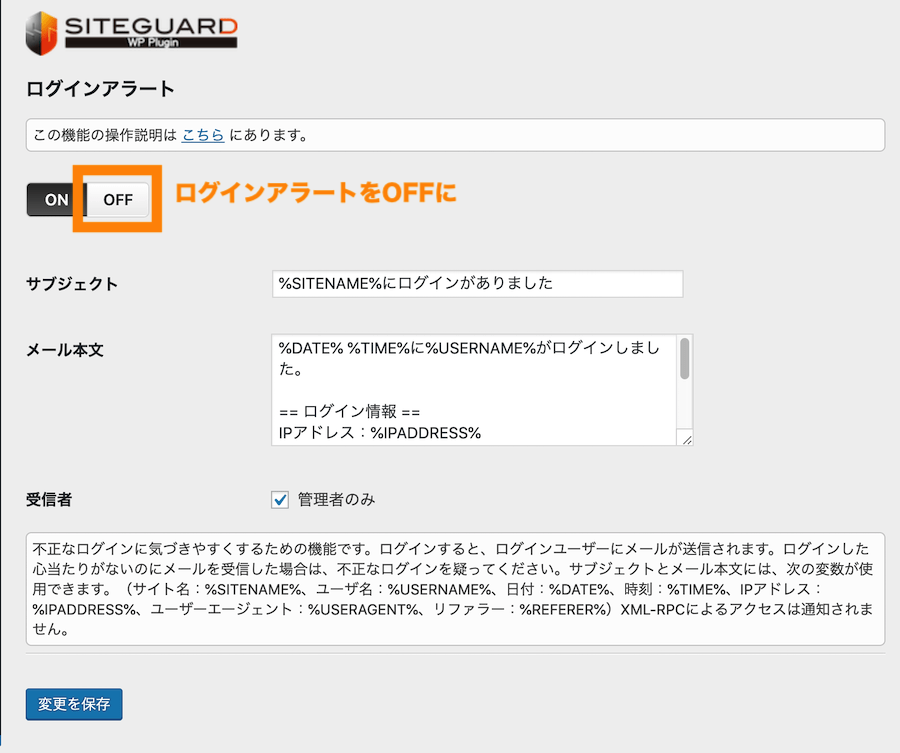Open the こちら help documentation link
The height and width of the screenshot is (753, 900).
click(x=202, y=135)
